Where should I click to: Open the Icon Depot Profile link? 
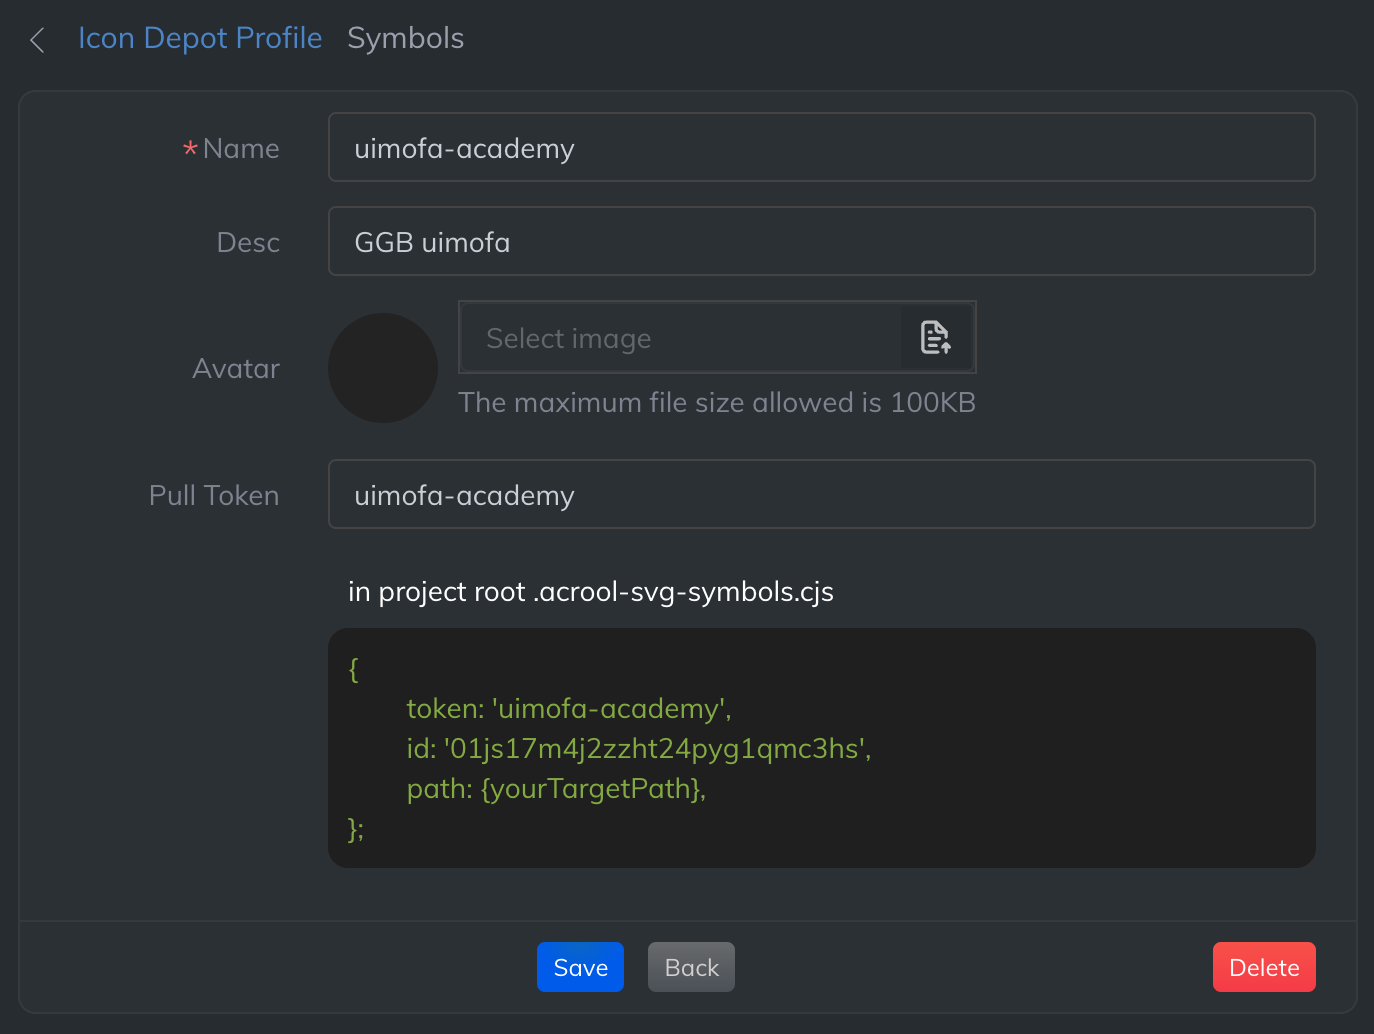coord(200,38)
